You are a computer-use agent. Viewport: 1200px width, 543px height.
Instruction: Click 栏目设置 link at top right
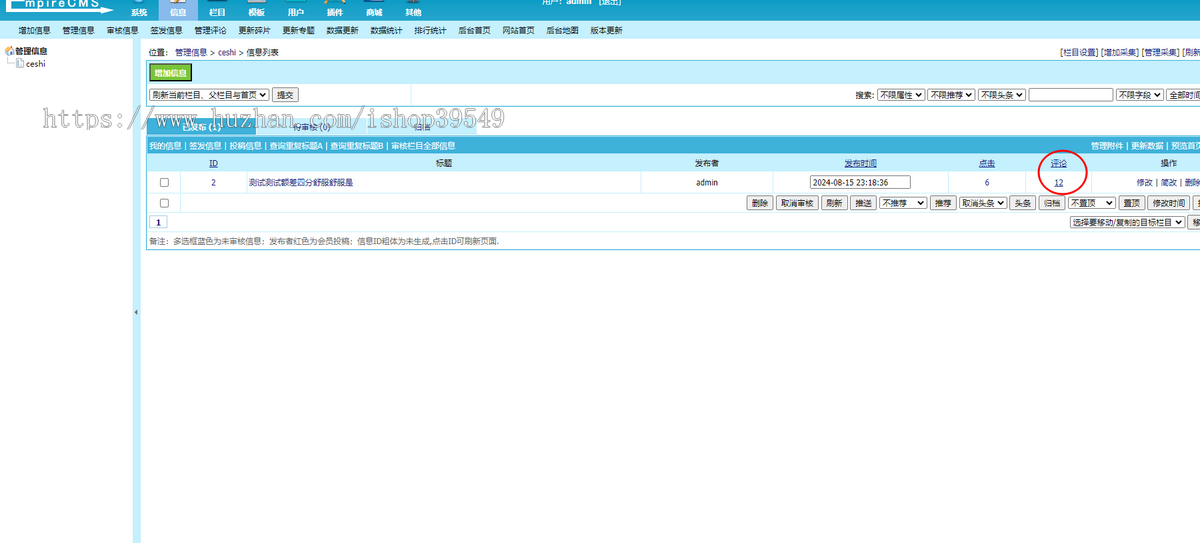pyautogui.click(x=1079, y=51)
